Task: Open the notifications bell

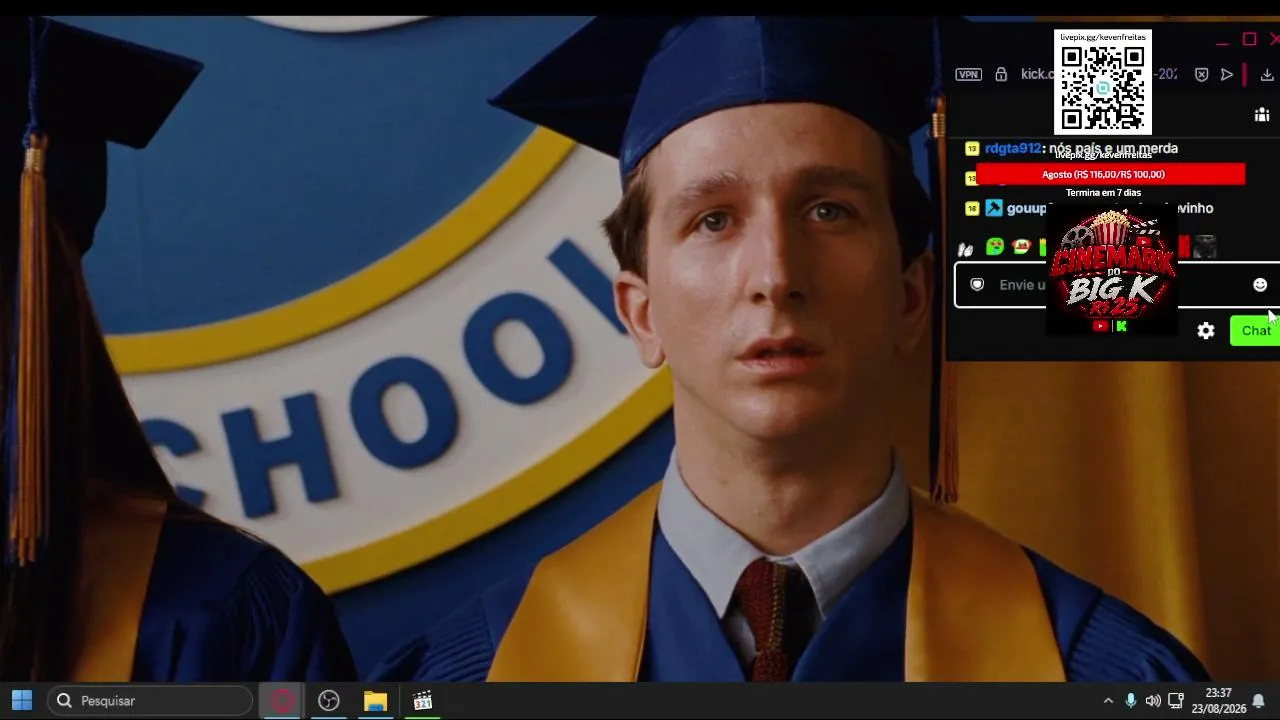Action: coord(1259,701)
